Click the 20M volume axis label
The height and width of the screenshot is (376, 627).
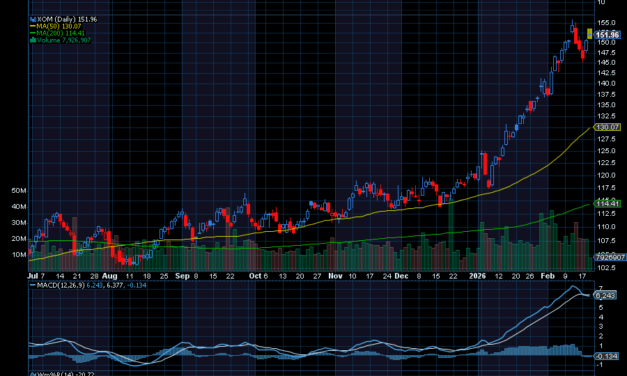click(x=19, y=239)
